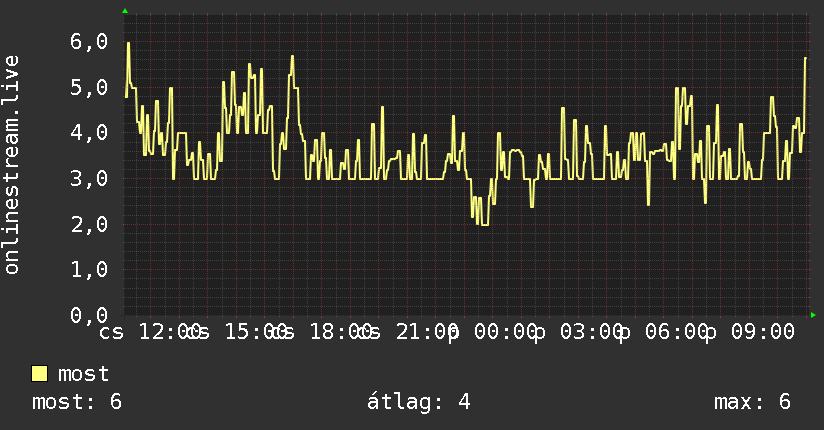The image size is (824, 430).
Task: Click the 6,0 y-axis label
Action: point(89,41)
